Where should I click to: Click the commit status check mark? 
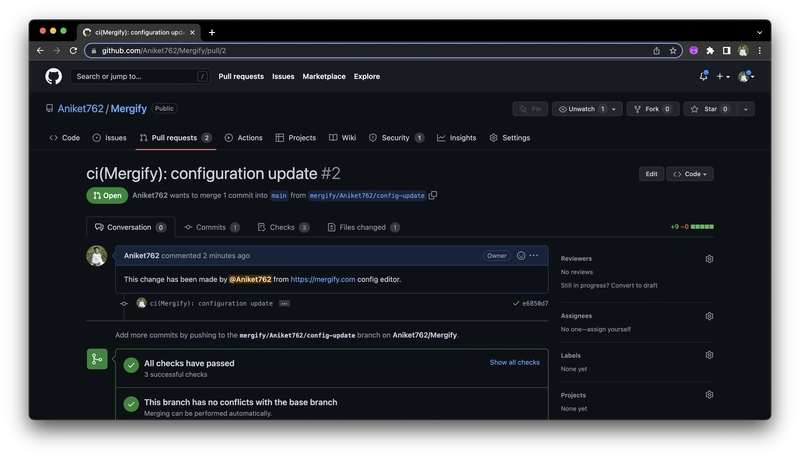coord(516,303)
